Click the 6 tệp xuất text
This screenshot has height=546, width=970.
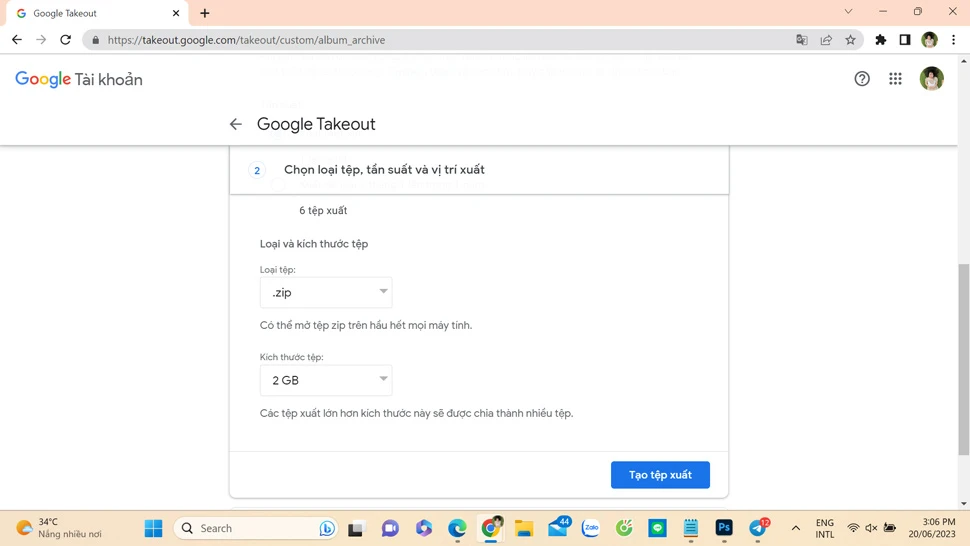point(323,210)
